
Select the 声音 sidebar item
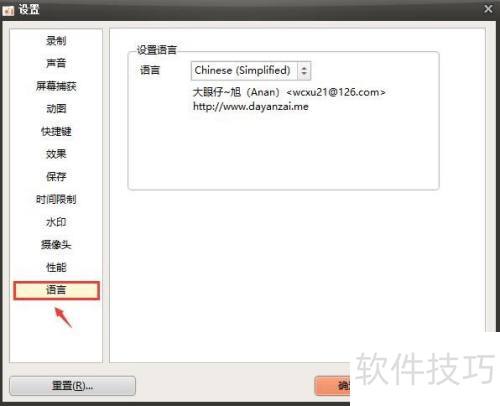coord(56,63)
